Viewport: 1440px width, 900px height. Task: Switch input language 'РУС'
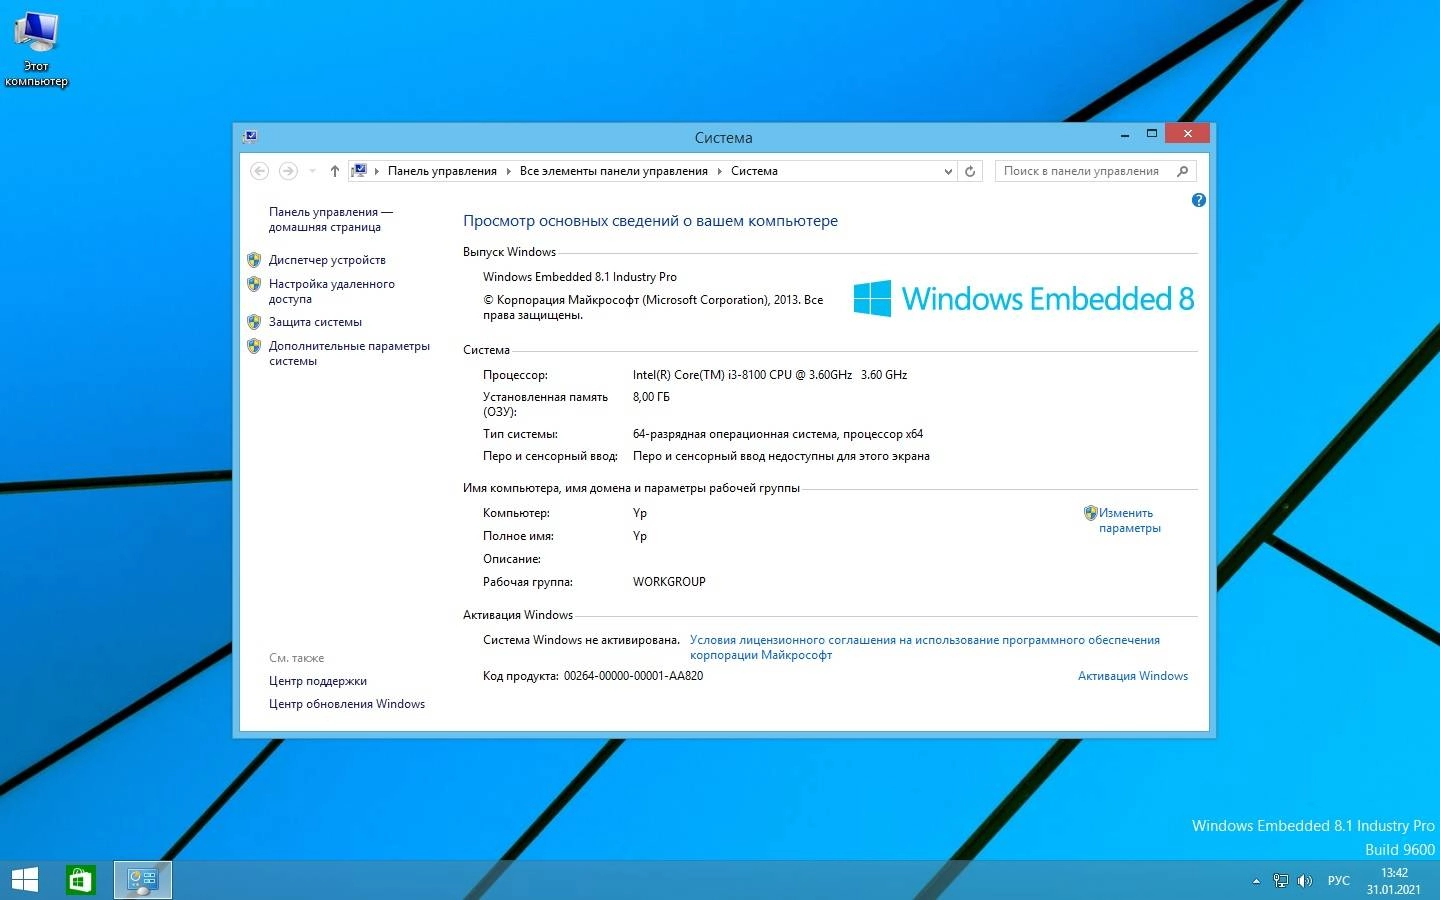click(1338, 881)
